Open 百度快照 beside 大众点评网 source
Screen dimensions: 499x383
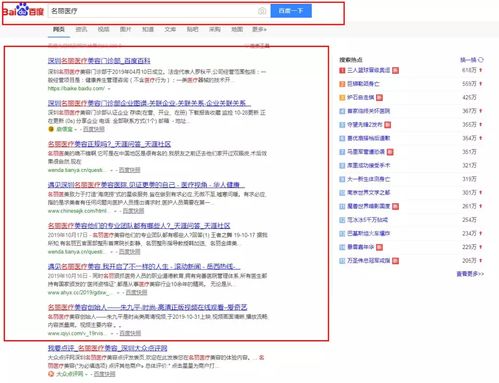pyautogui.click(x=104, y=374)
